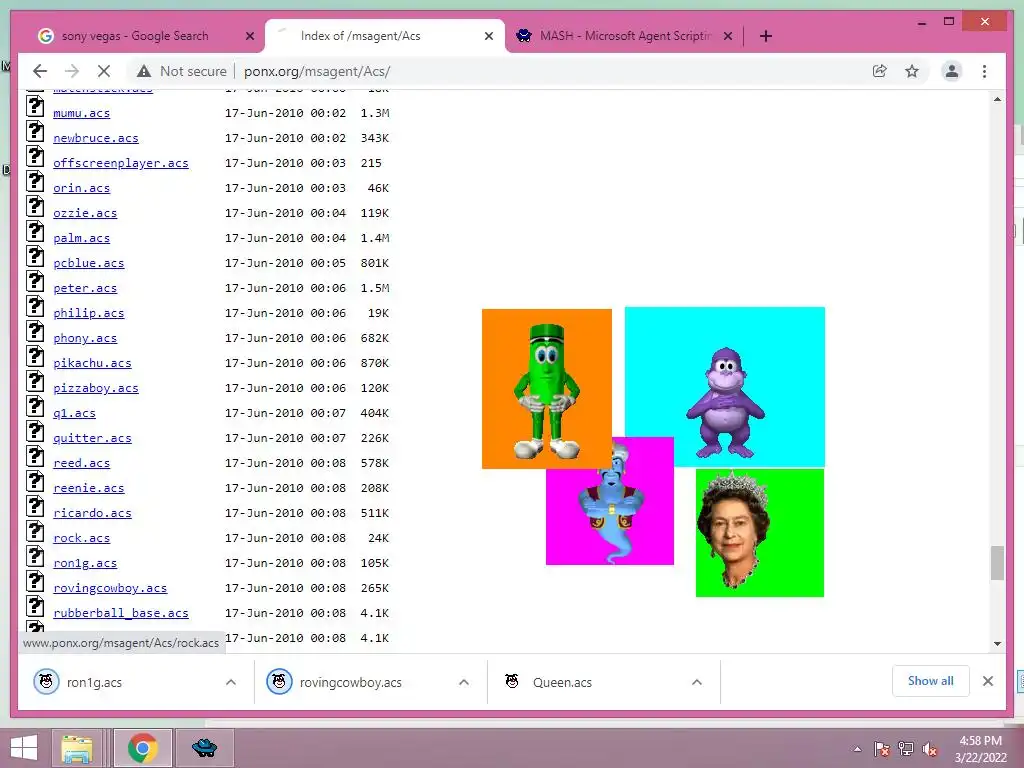Click file icon beside mumu.acs
This screenshot has height=768, width=1024.
click(x=35, y=105)
